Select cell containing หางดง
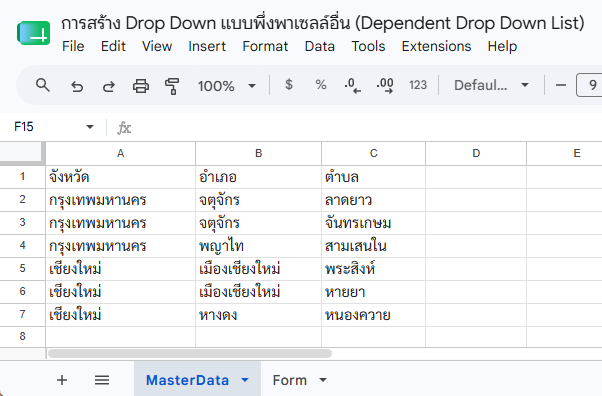Screen dimensions: 602x396 point(258,315)
